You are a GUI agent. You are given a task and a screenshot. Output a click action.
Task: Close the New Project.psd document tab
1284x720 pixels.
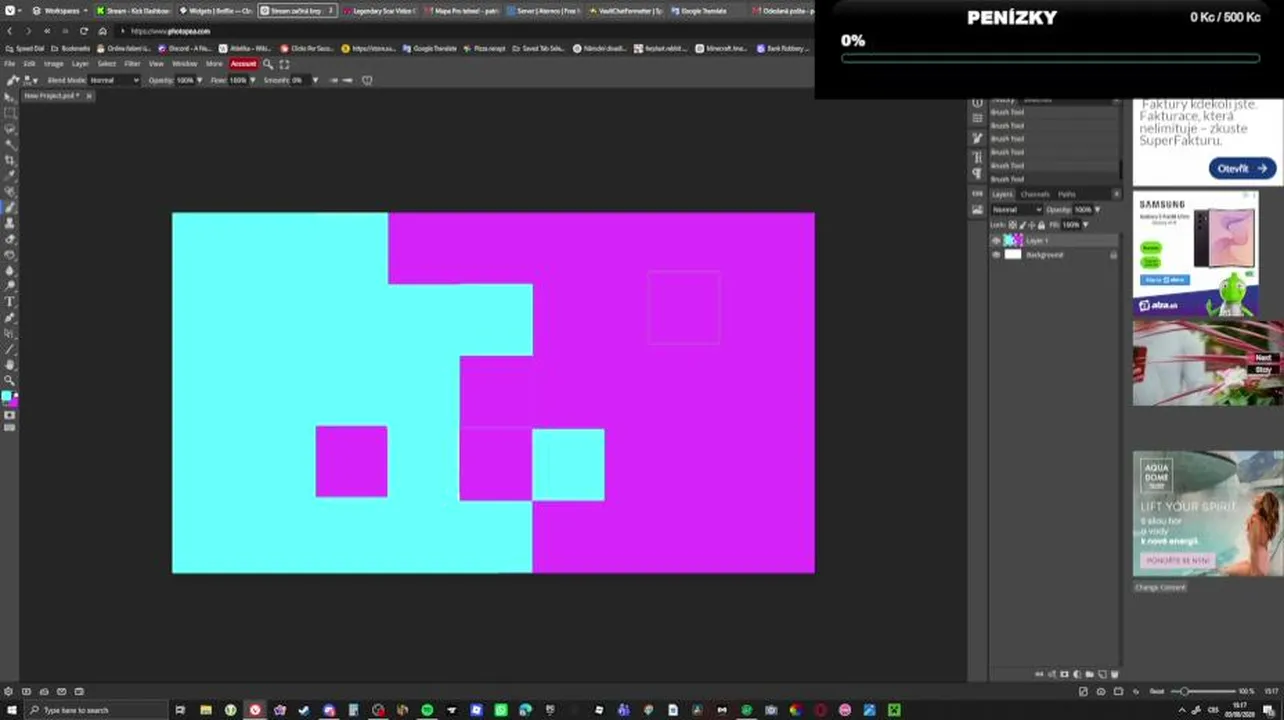tap(89, 96)
